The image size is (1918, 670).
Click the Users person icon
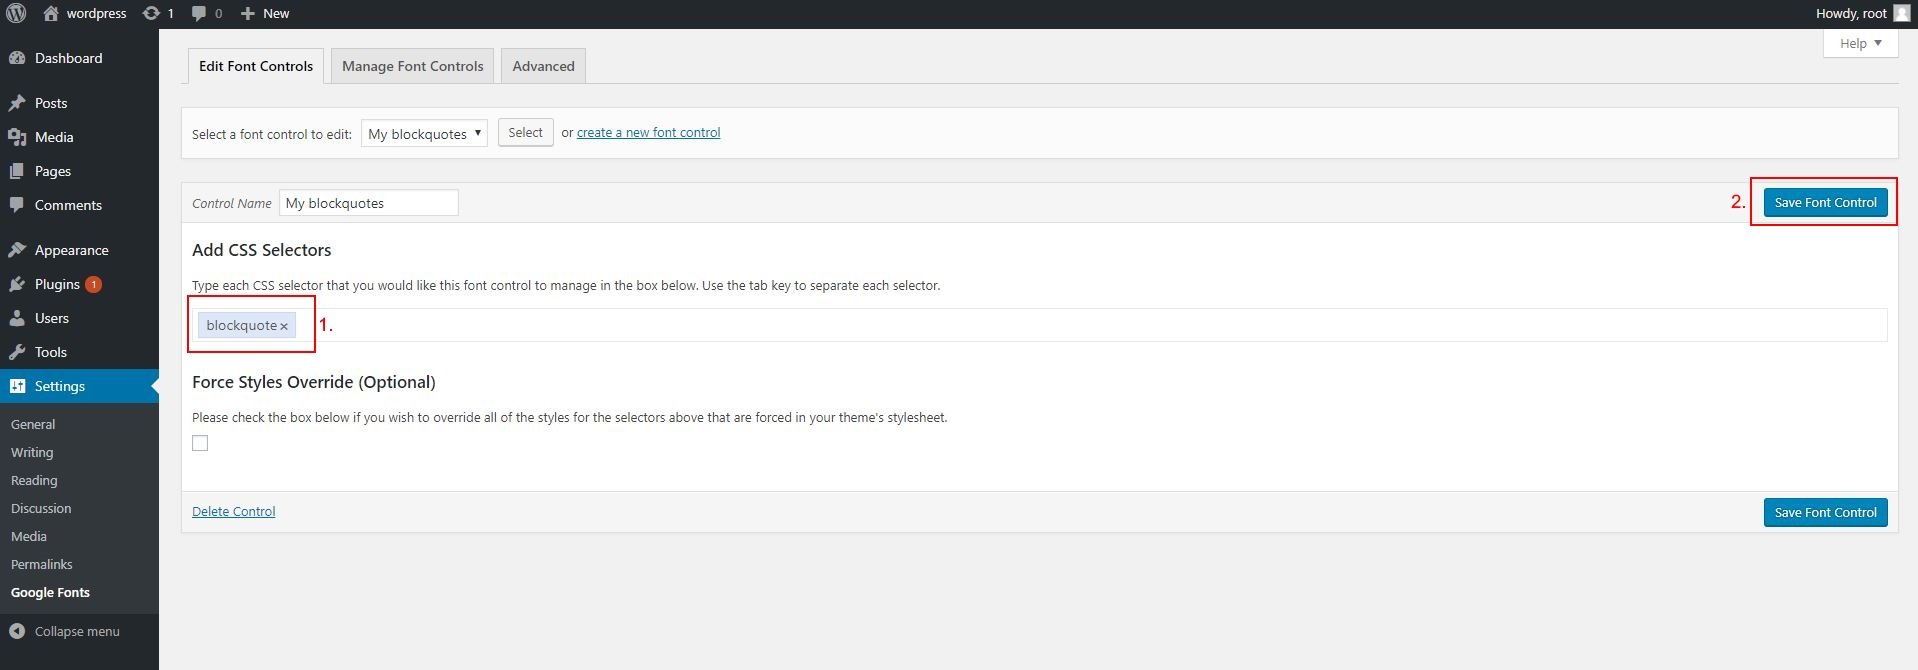(x=17, y=318)
